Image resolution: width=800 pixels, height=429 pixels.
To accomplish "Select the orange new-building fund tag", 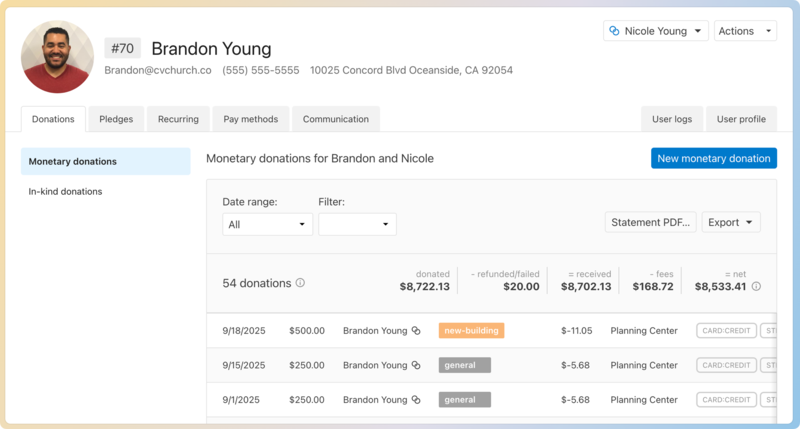I will (x=471, y=330).
